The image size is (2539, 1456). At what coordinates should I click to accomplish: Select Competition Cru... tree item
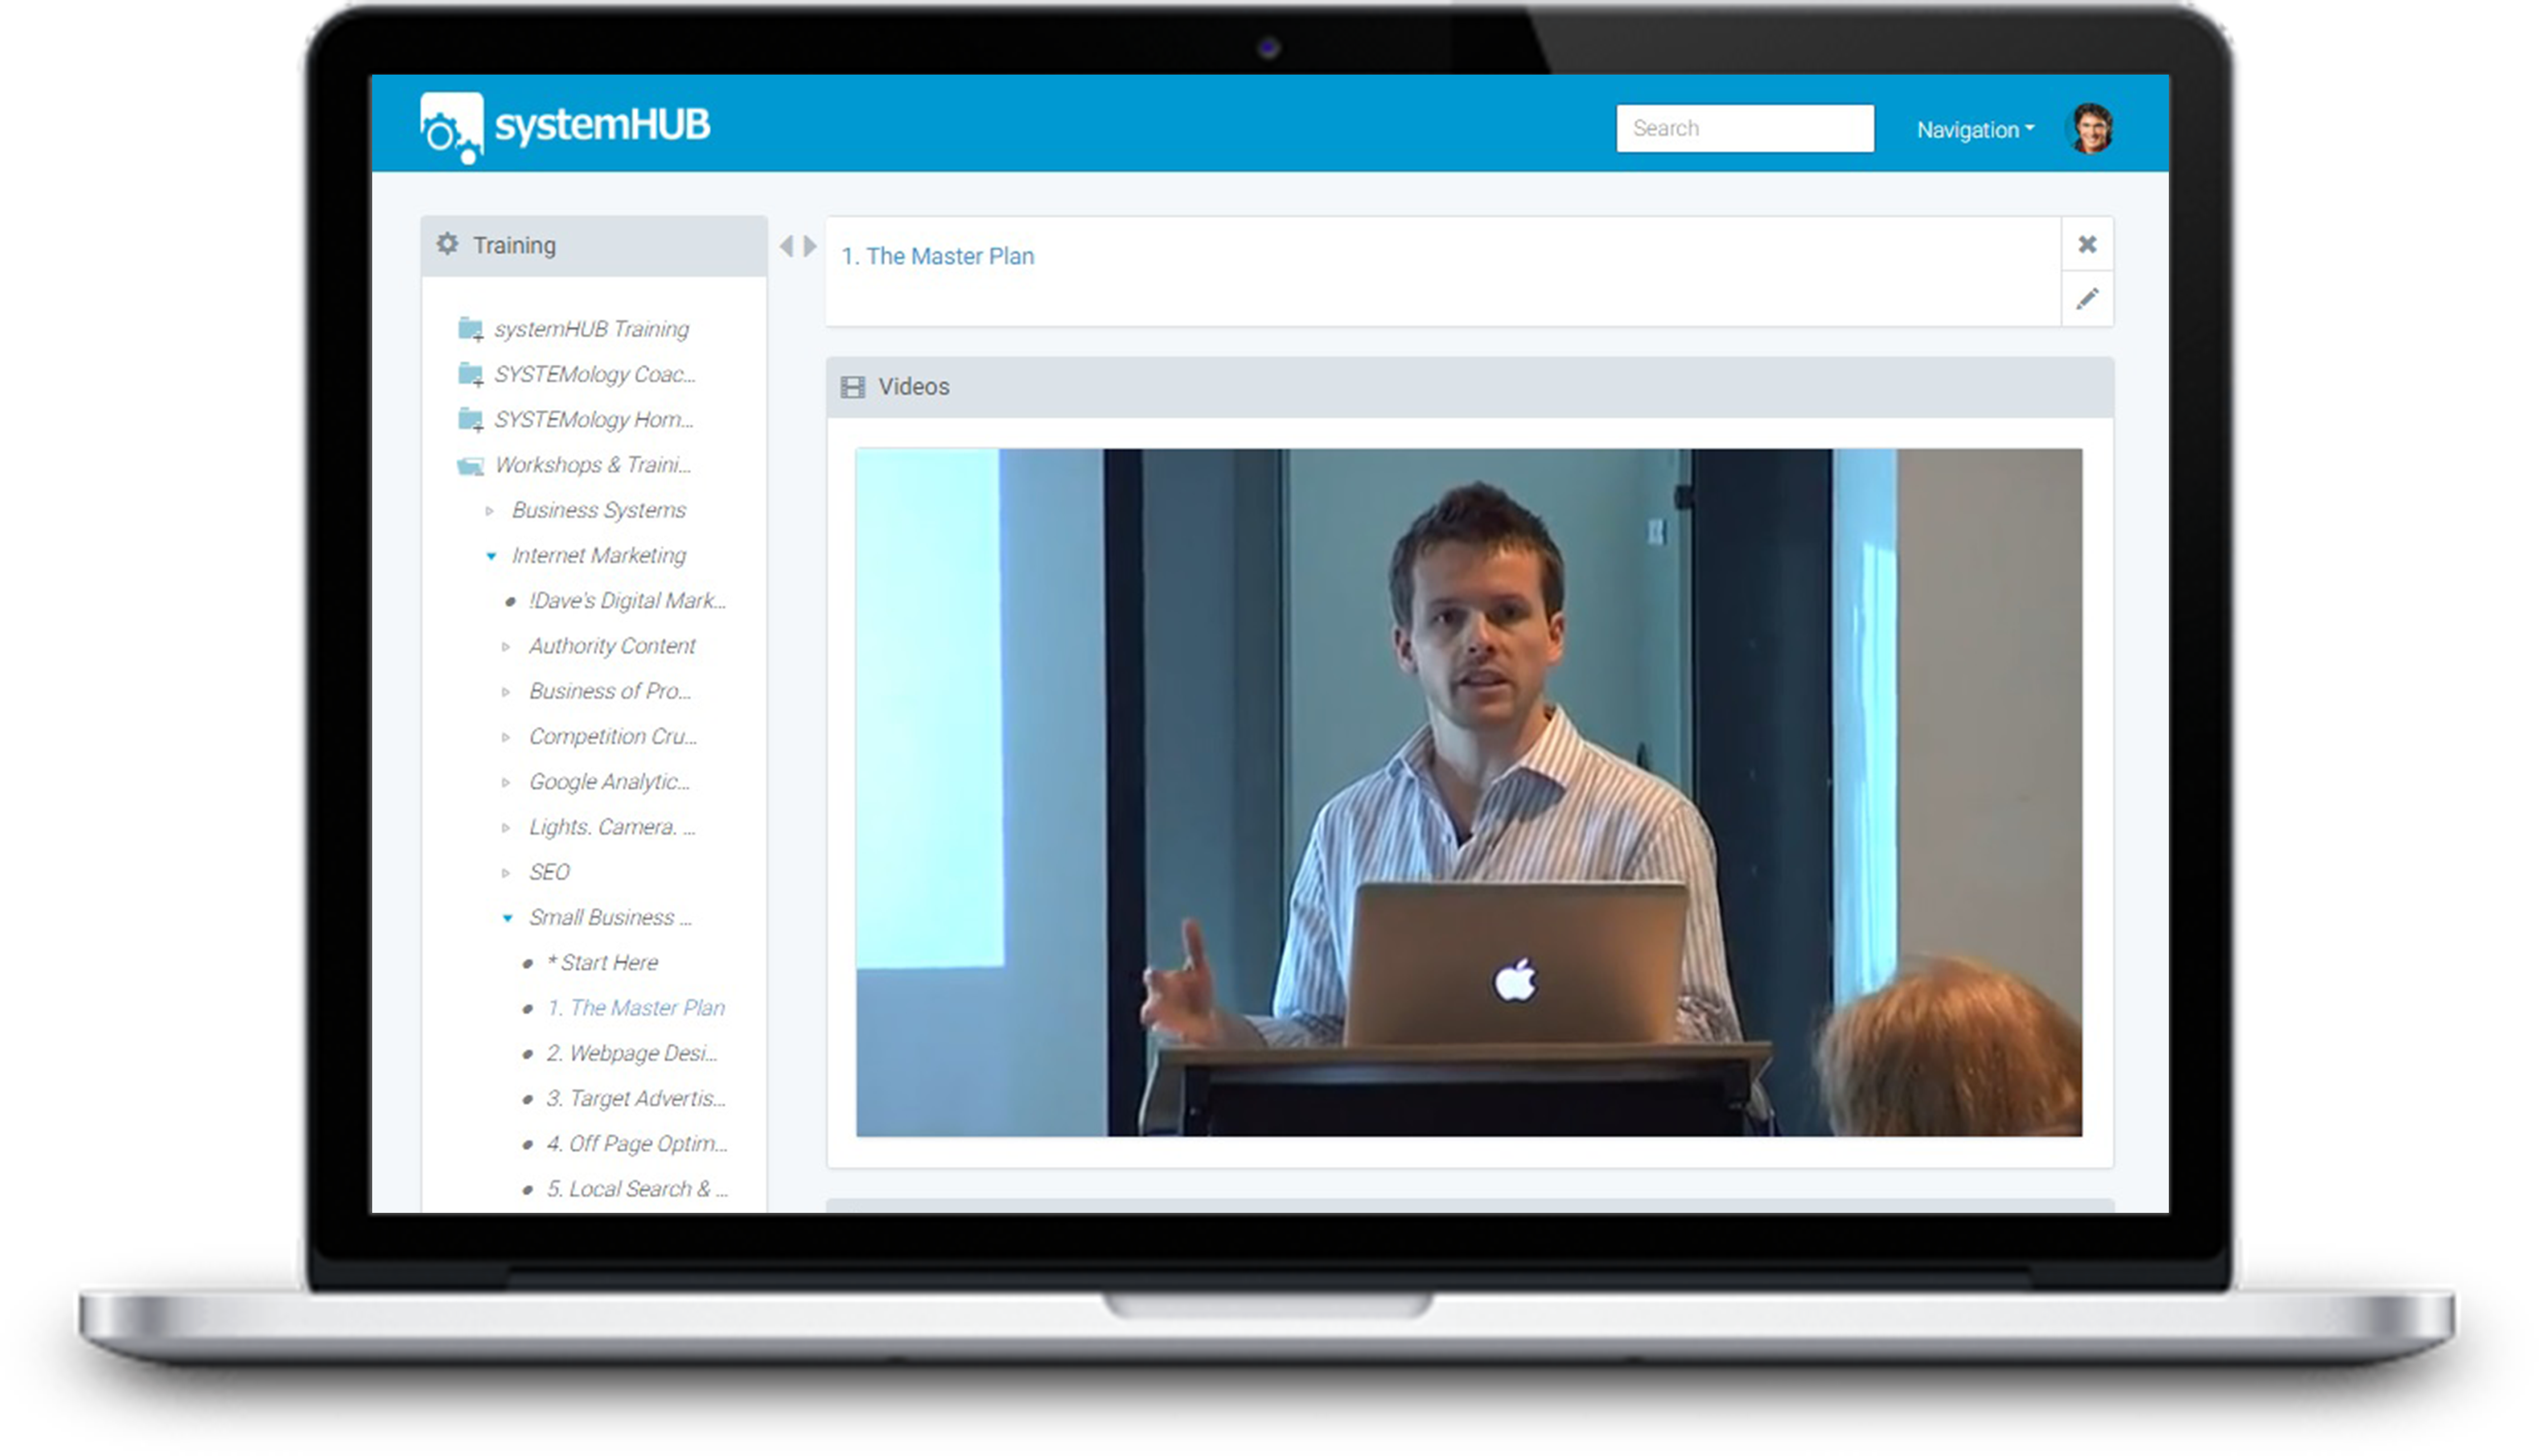coord(612,736)
